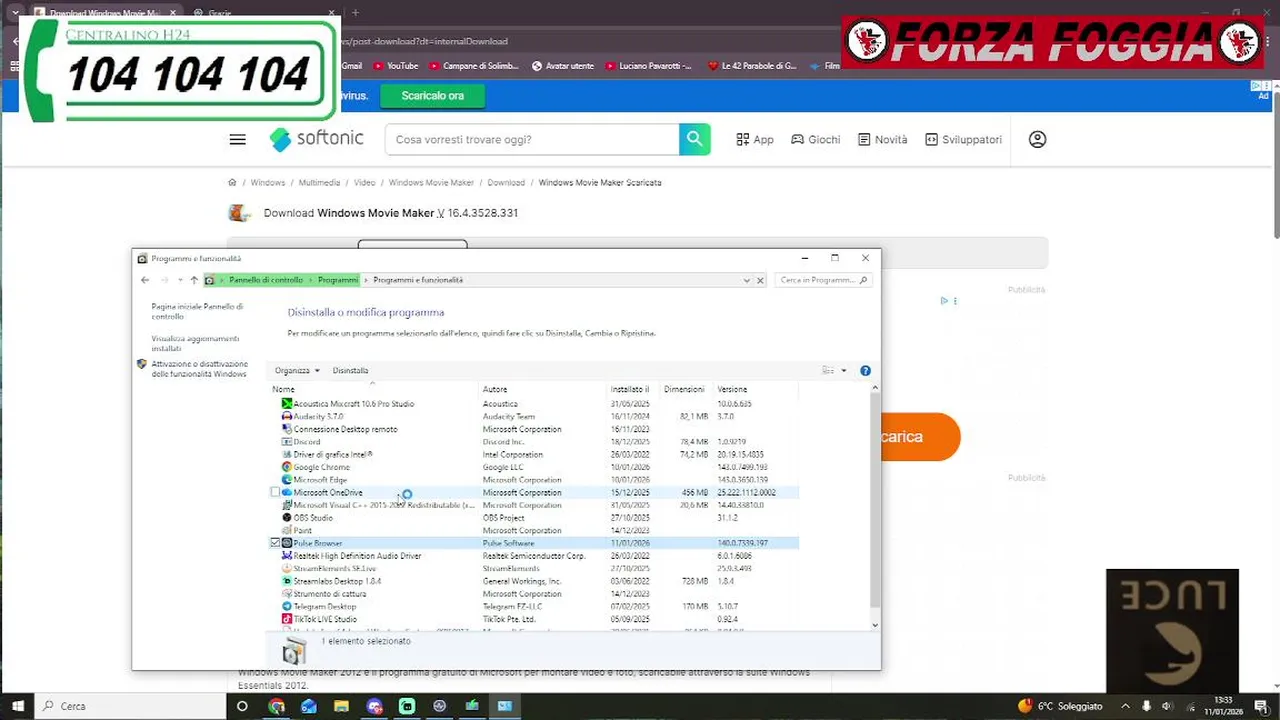Open File Explorer from the taskbar
Image resolution: width=1280 pixels, height=720 pixels.
tap(341, 706)
